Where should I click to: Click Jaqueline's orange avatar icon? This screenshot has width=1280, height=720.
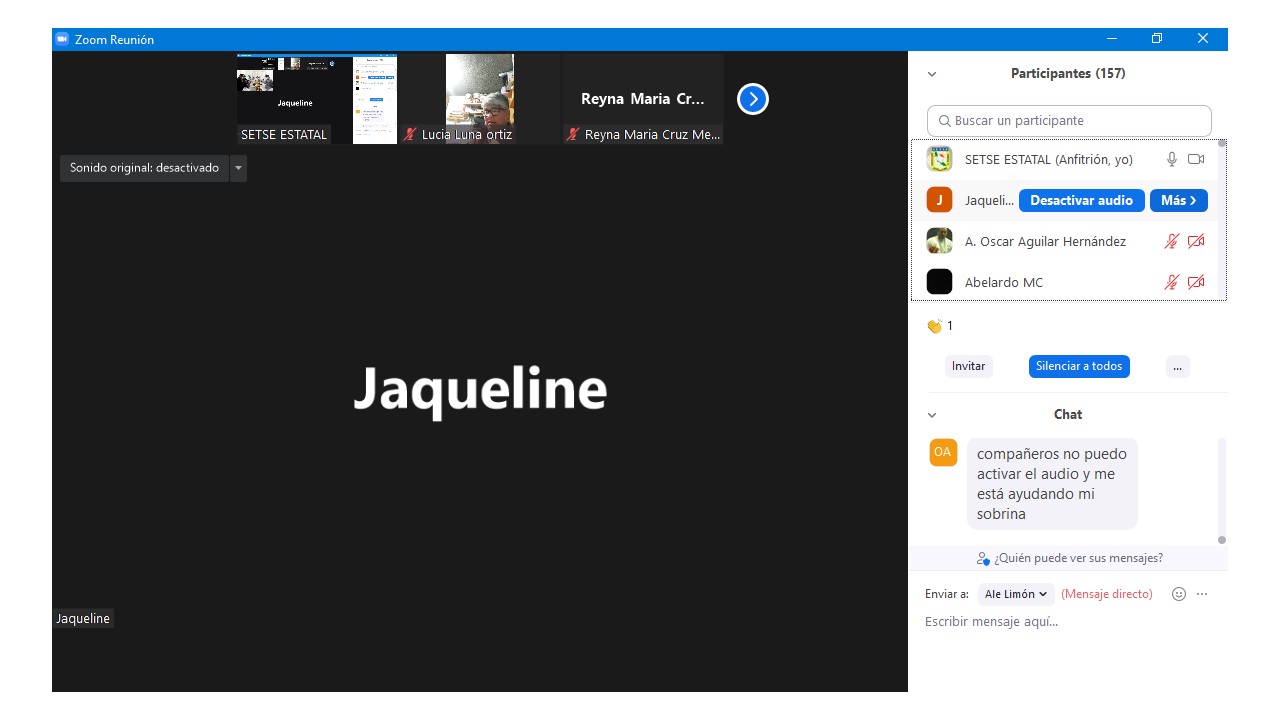(x=939, y=200)
